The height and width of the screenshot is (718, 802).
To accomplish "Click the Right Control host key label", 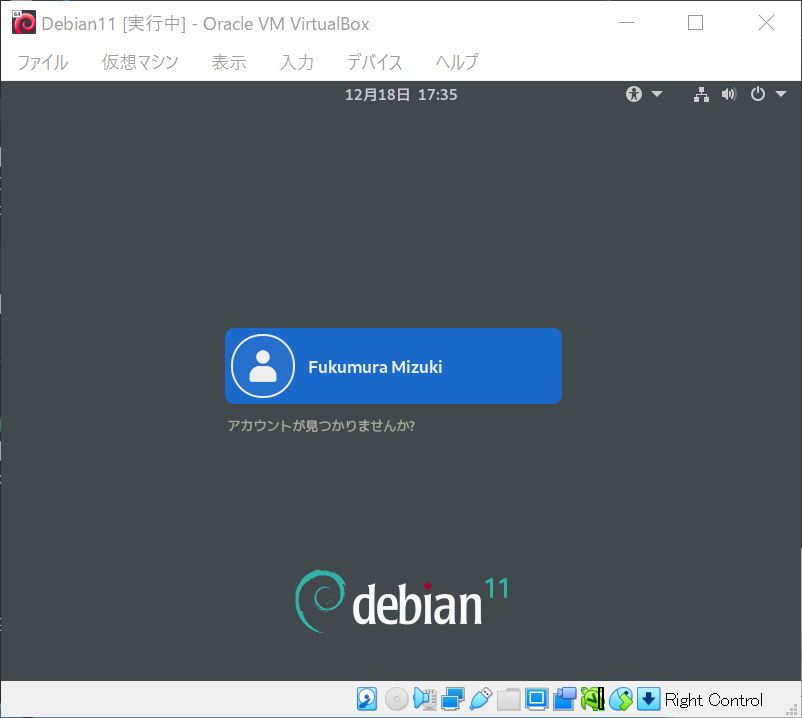I will tap(714, 700).
